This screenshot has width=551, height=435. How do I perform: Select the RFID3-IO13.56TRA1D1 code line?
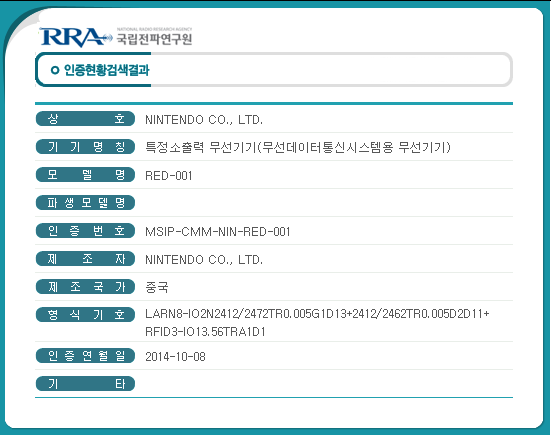click(205, 332)
